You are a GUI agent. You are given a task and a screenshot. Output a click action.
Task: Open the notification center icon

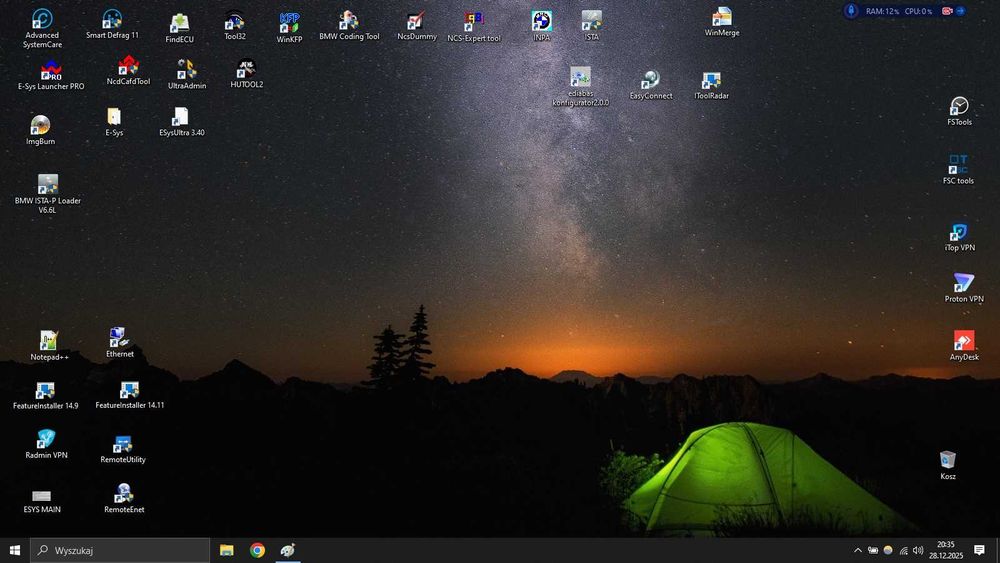click(980, 550)
